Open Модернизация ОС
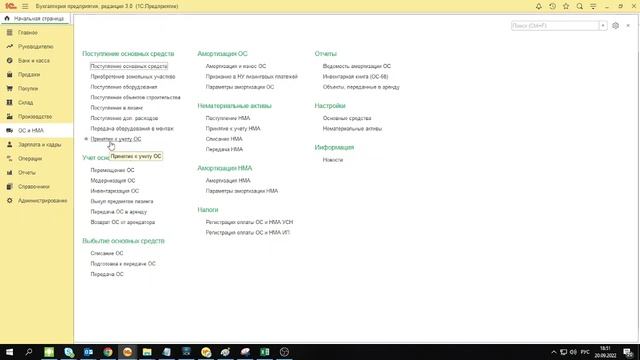 (x=113, y=181)
